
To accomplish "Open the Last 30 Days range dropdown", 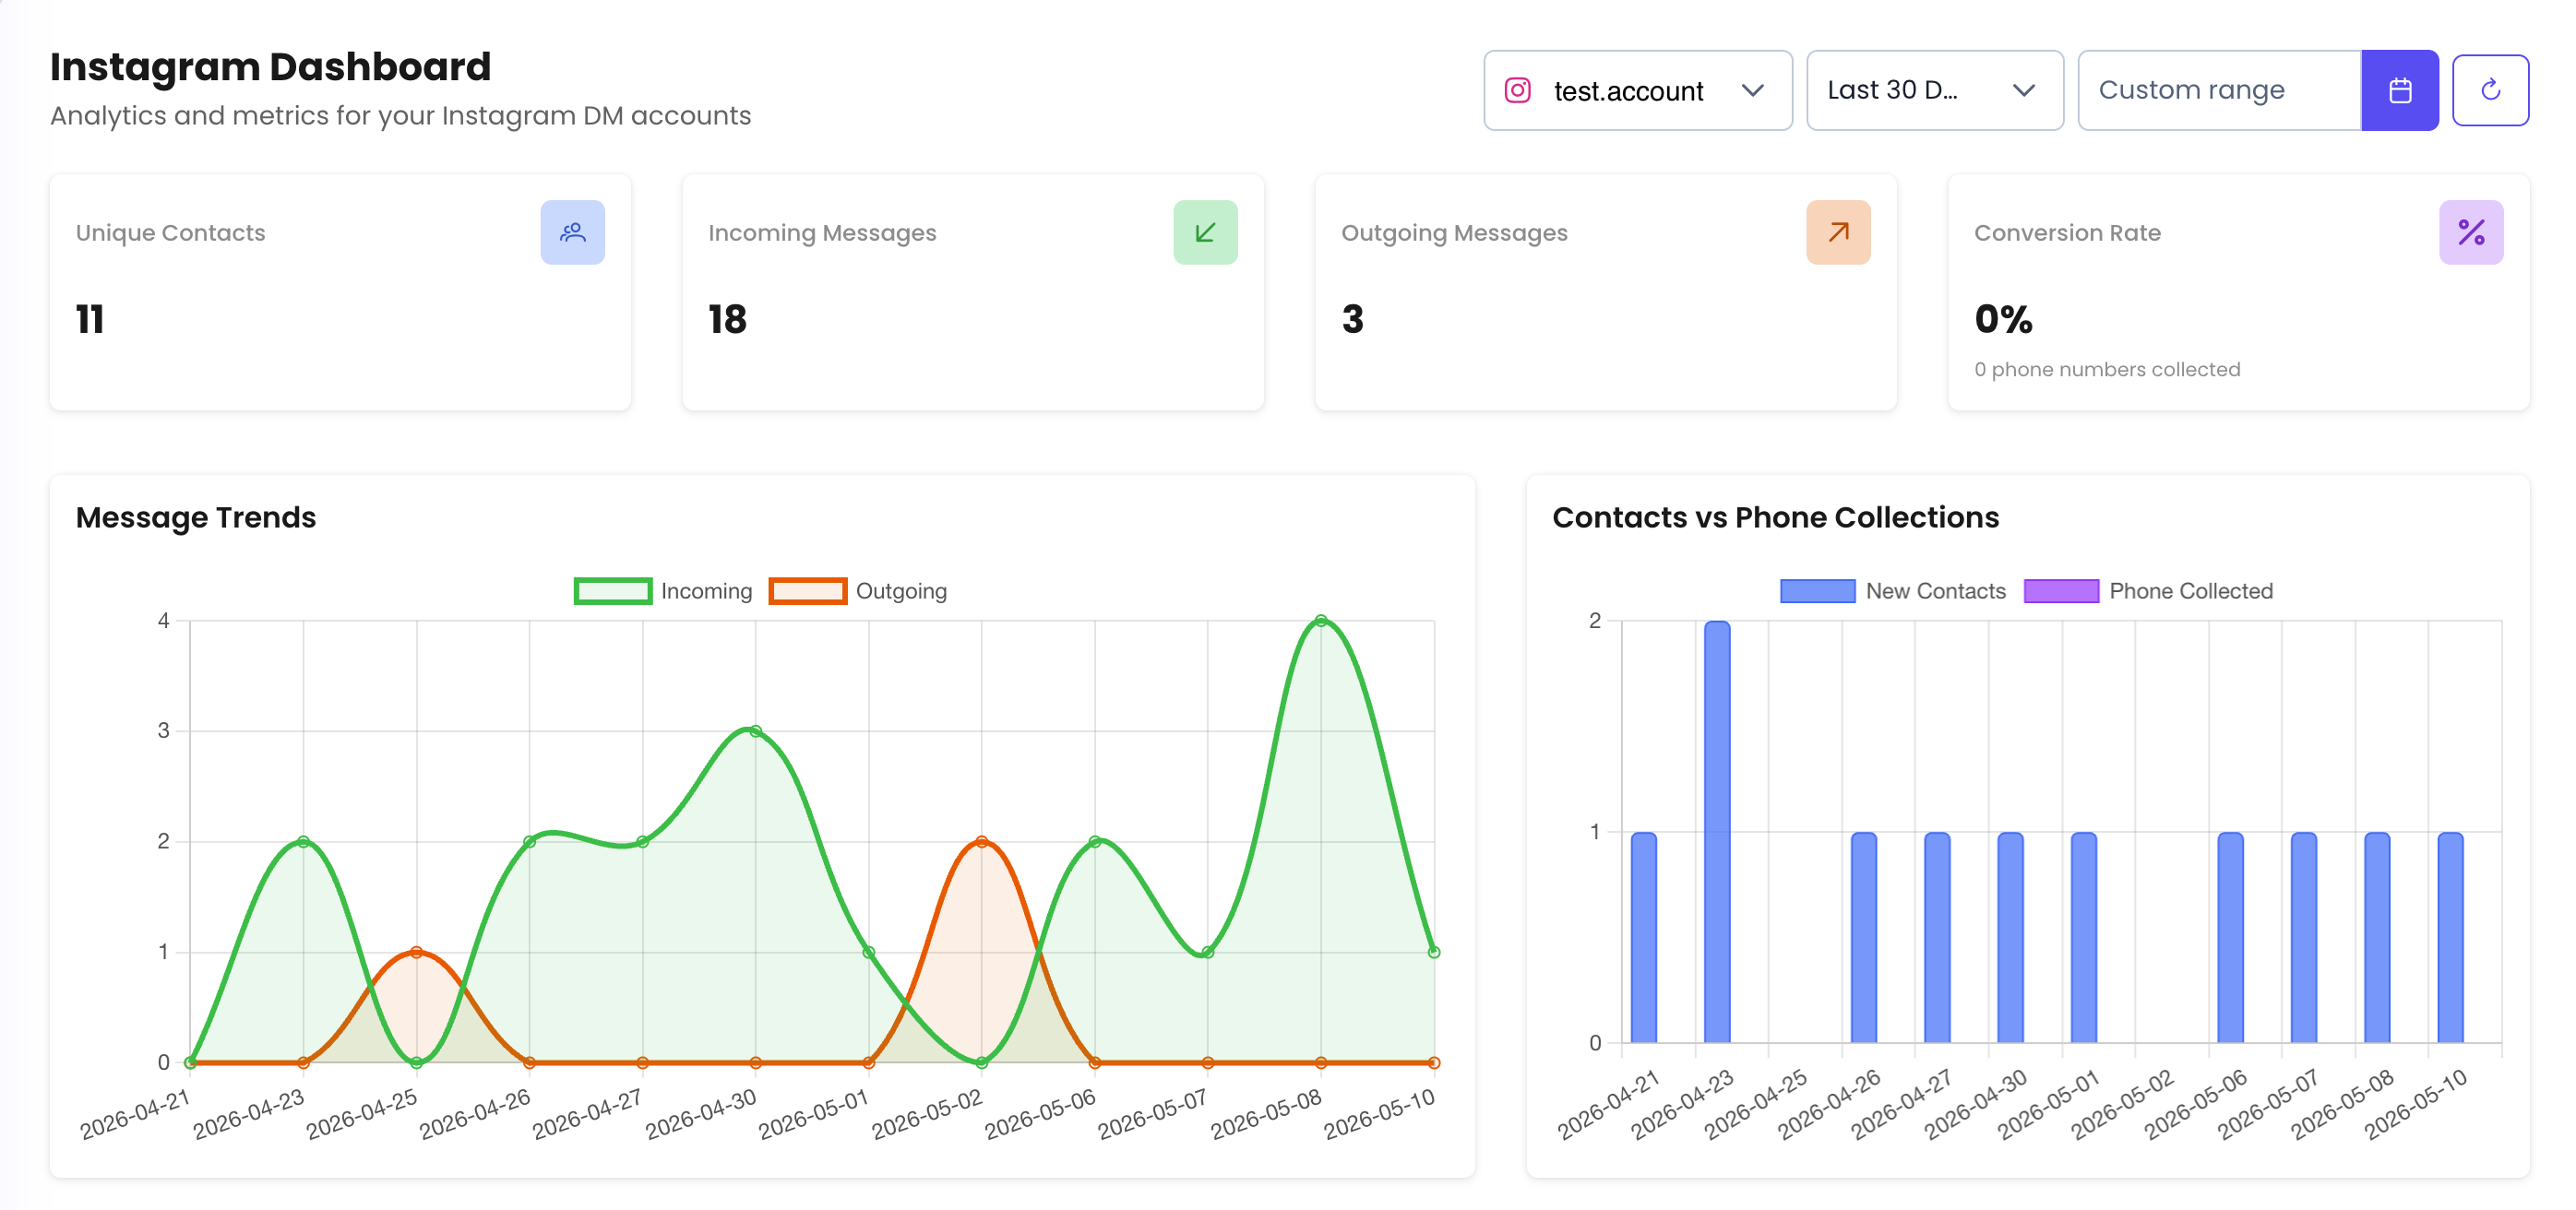I will point(1934,90).
